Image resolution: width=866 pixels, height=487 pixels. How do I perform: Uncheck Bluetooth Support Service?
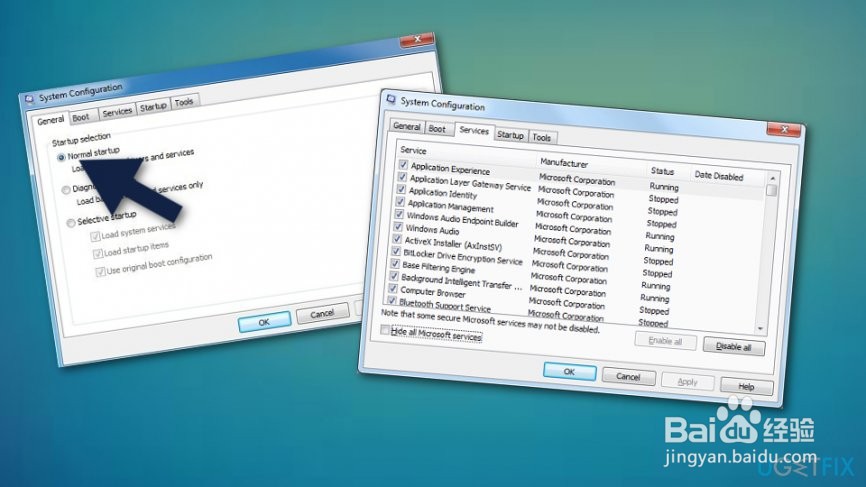392,301
